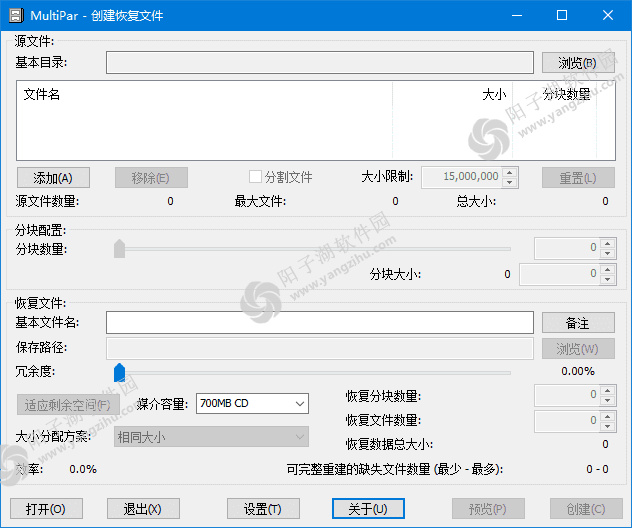The image size is (632, 528).
Task: Click the 浏览(W) browse button
Action: click(x=578, y=348)
